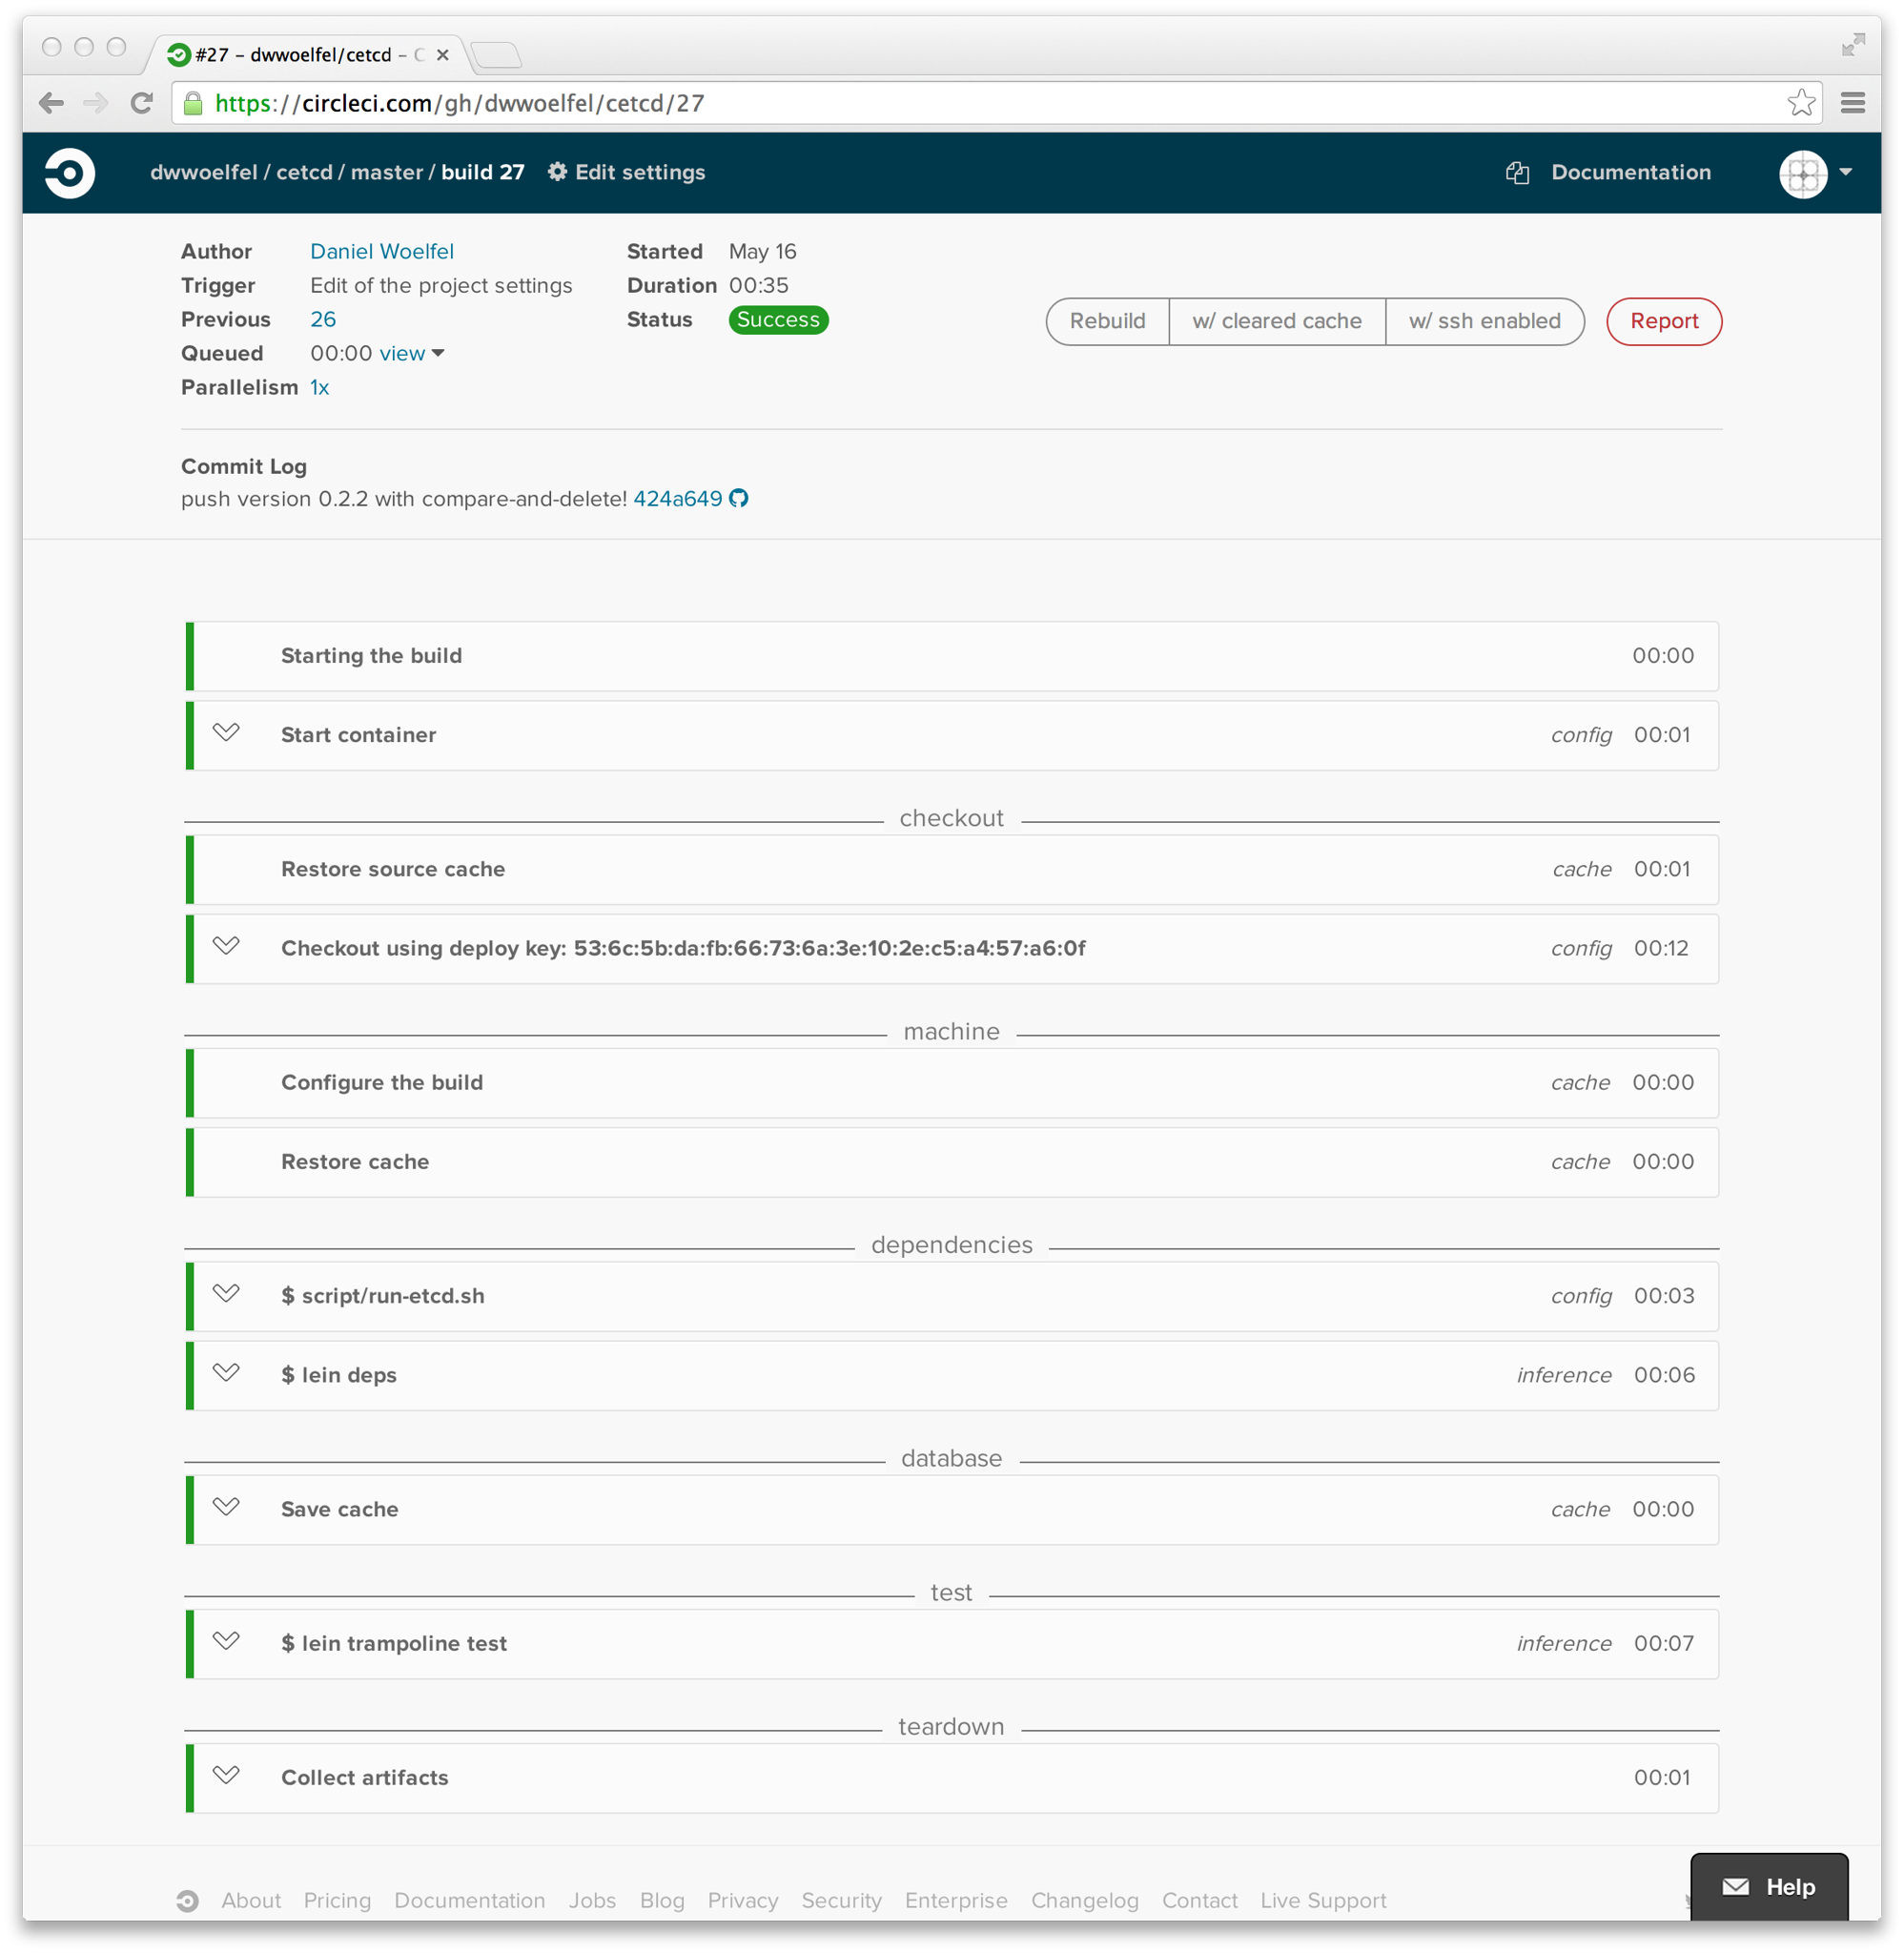
Task: Open the footer Documentation link
Action: coord(469,1900)
